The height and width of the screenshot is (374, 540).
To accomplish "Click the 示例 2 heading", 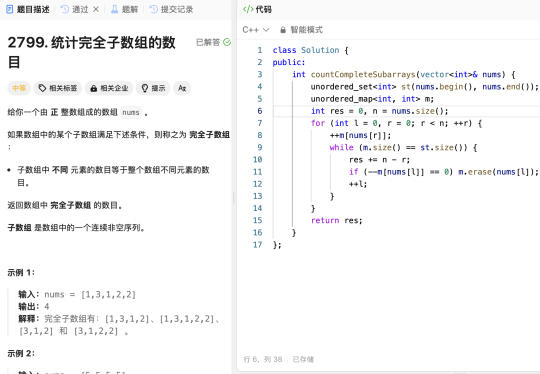I will [x=21, y=353].
